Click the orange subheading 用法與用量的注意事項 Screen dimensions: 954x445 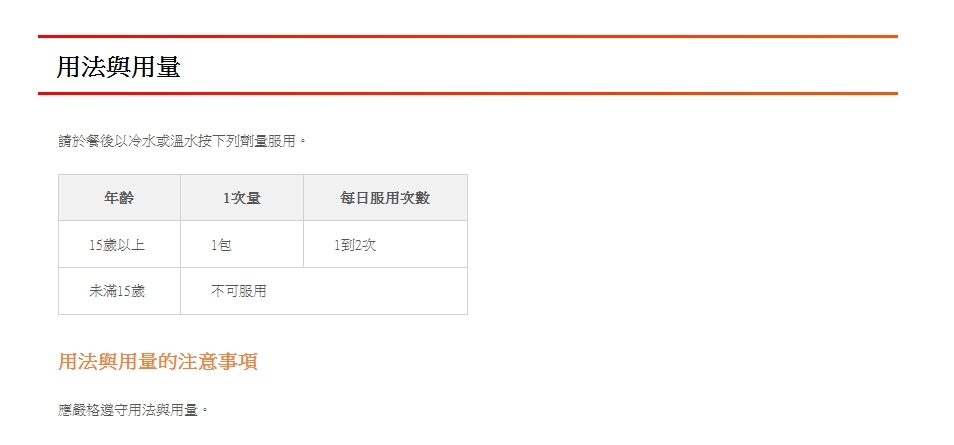tap(158, 362)
